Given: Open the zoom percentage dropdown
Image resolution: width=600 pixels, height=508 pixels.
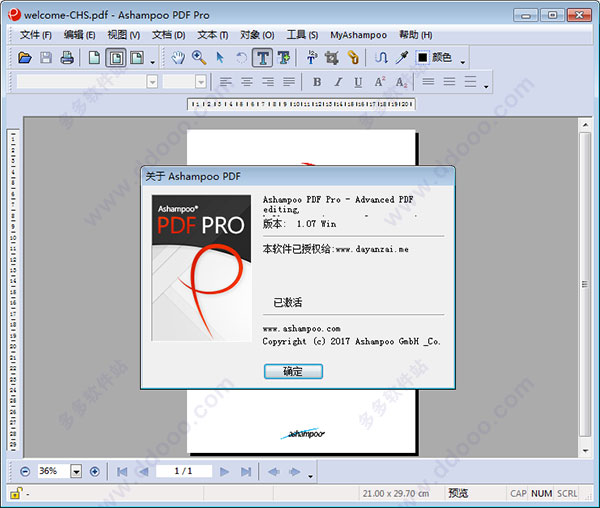Looking at the screenshot, I should [x=76, y=472].
